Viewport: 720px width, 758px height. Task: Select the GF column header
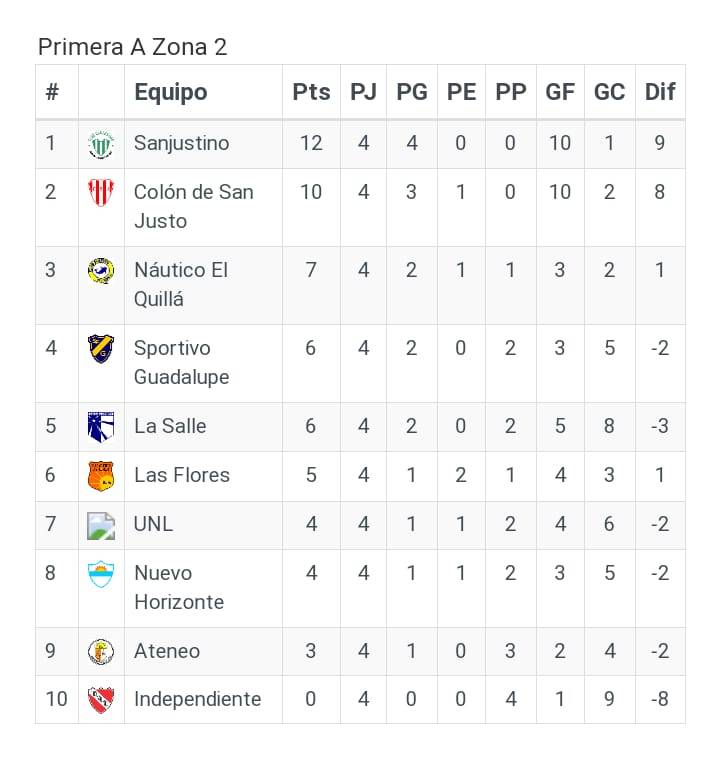pyautogui.click(x=560, y=92)
